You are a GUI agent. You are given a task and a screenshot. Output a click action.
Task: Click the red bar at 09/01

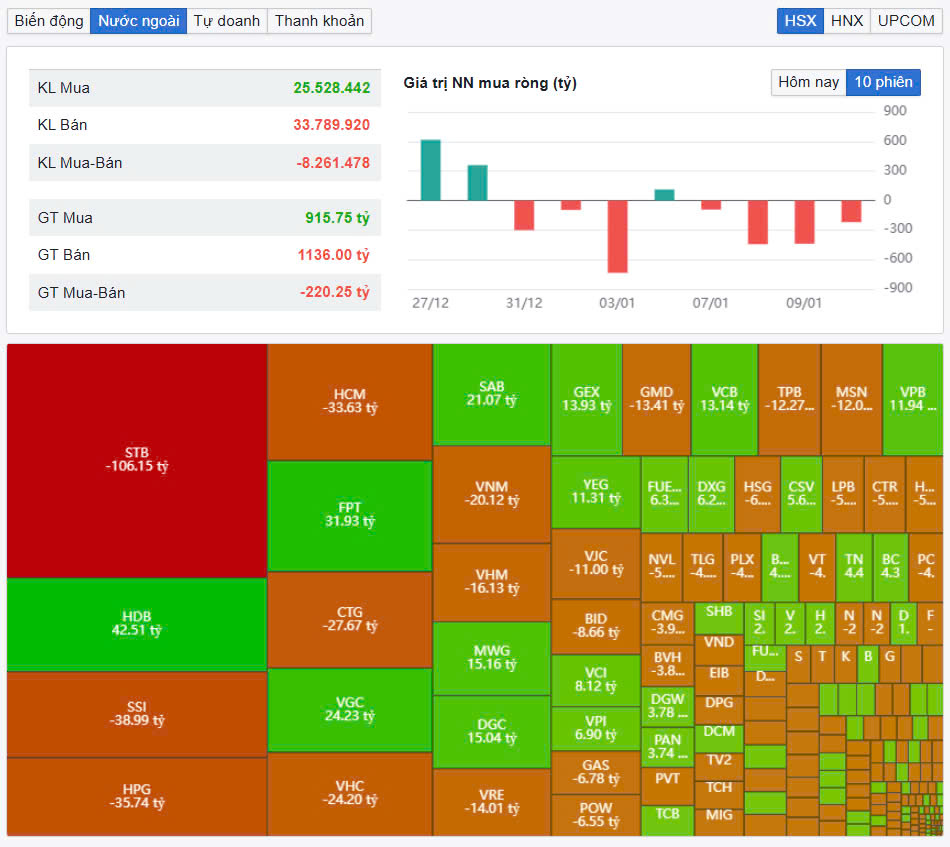point(805,222)
